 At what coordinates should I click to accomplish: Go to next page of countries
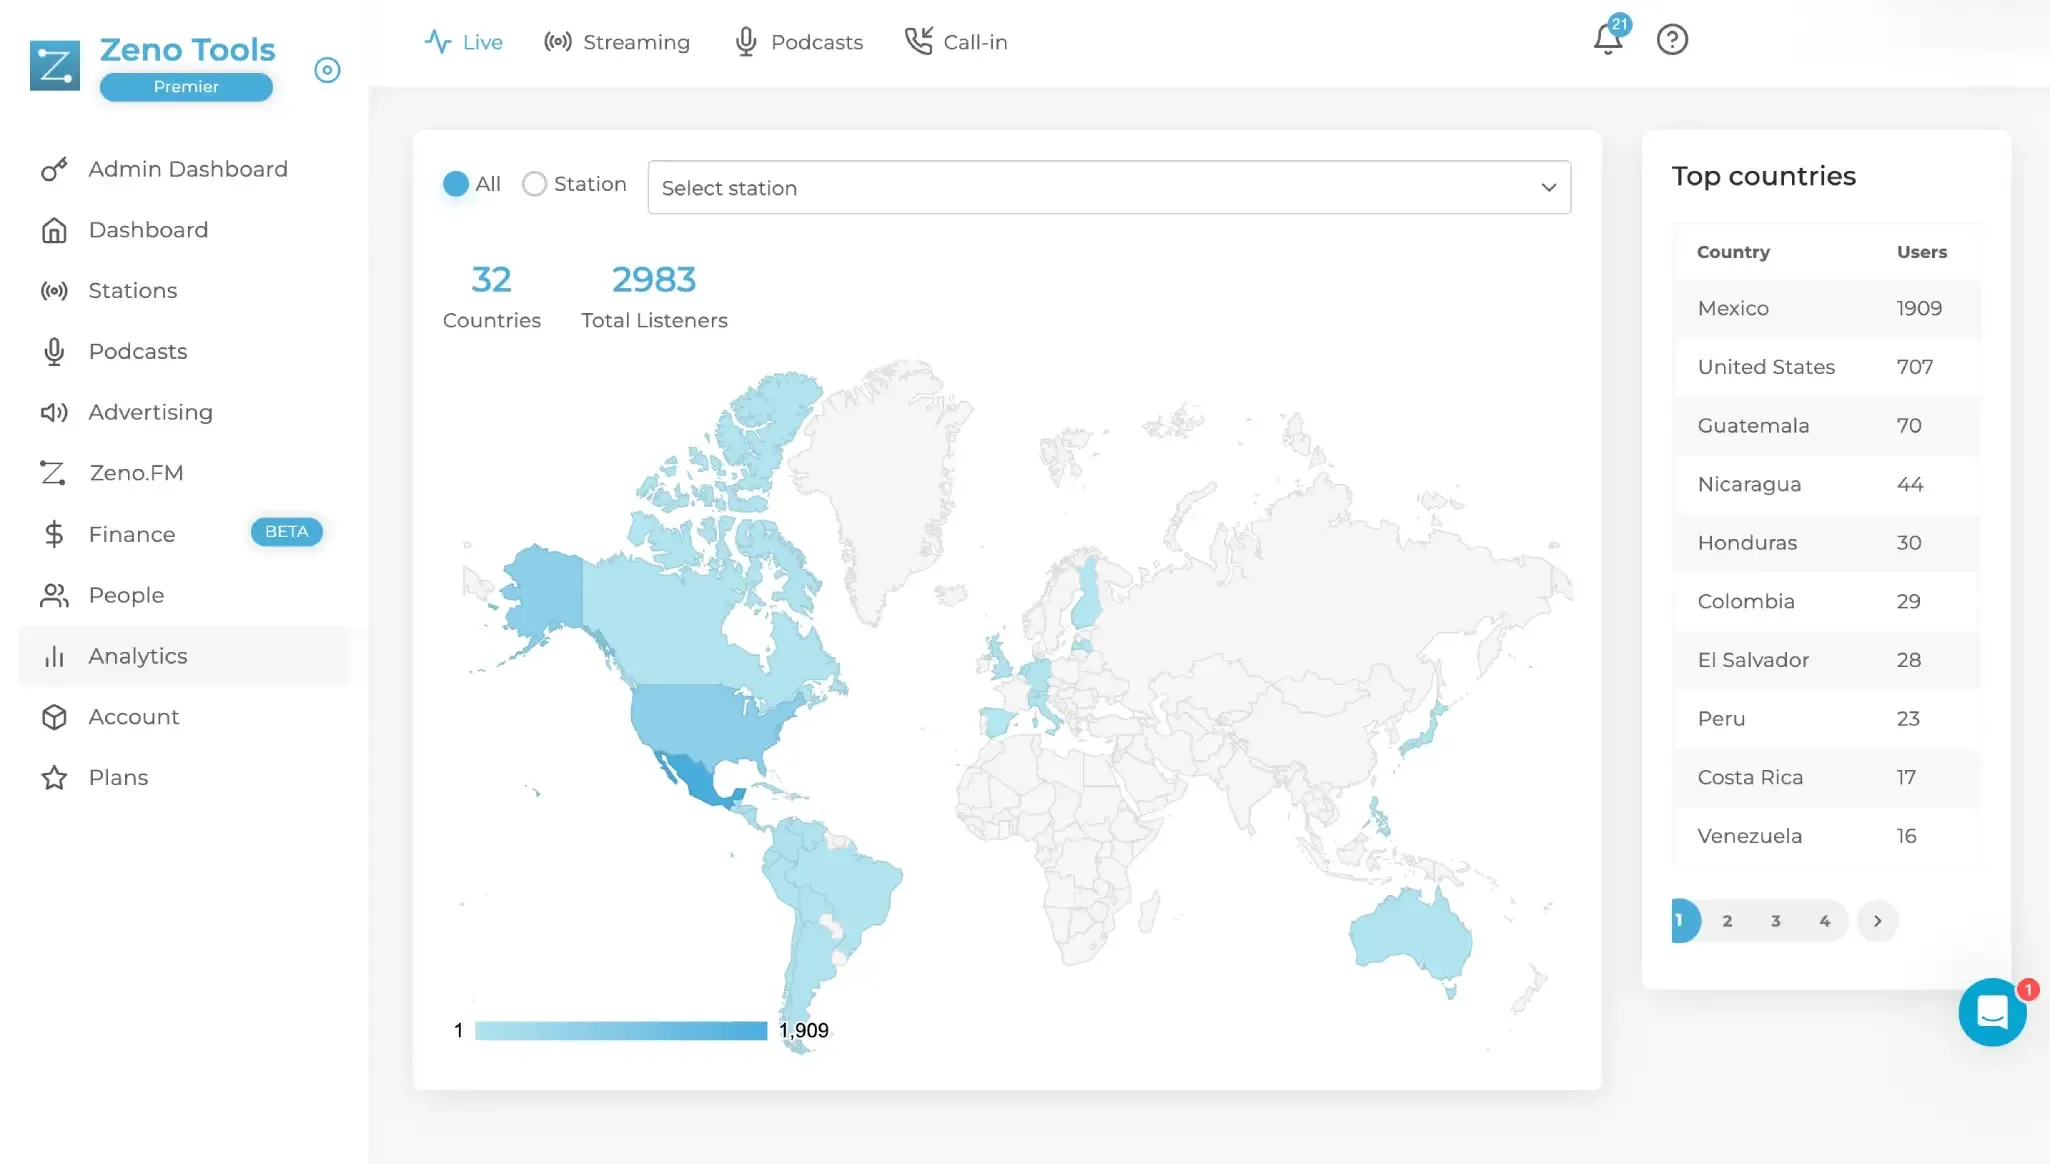pos(1877,921)
